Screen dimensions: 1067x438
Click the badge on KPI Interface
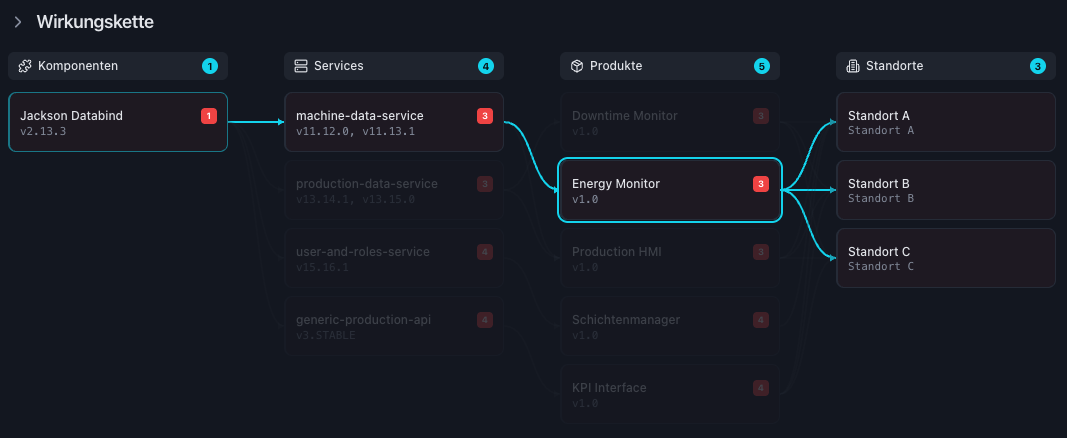coord(761,388)
